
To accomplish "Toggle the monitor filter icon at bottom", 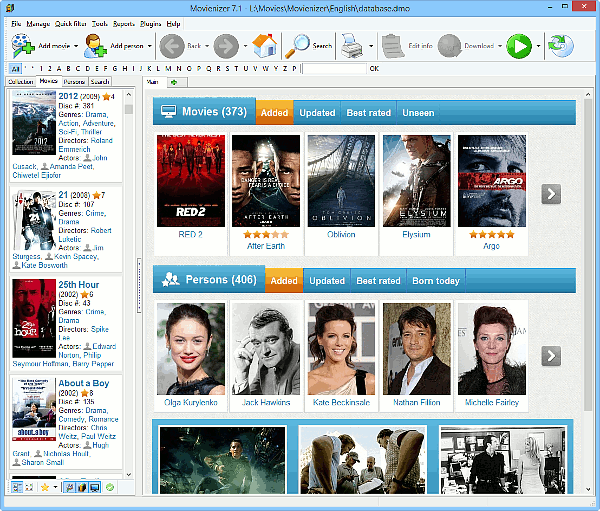I will 95,487.
